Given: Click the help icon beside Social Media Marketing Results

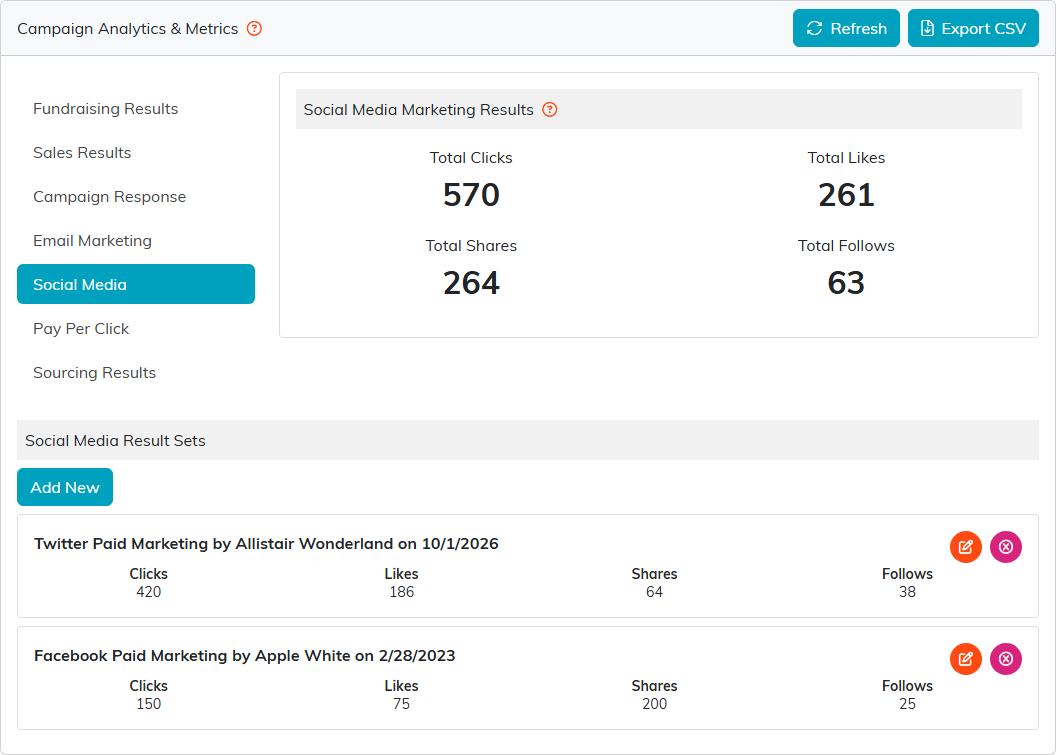Looking at the screenshot, I should pyautogui.click(x=550, y=109).
